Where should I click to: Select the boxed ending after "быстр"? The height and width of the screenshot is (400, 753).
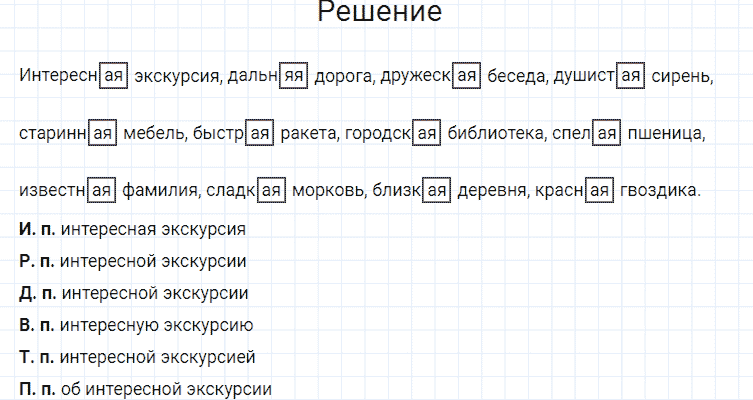tap(260, 133)
